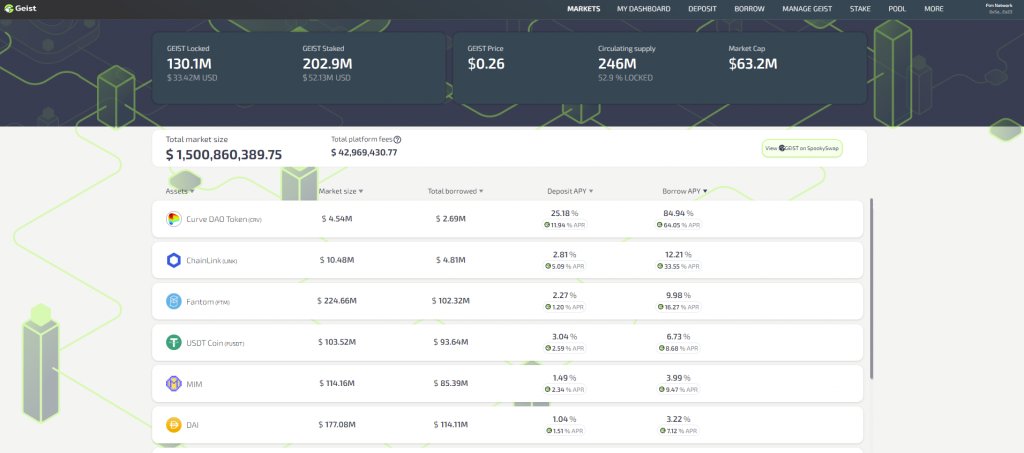Click total market size $ 1,500,860,389.75
This screenshot has height=453, width=1024.
coord(224,155)
